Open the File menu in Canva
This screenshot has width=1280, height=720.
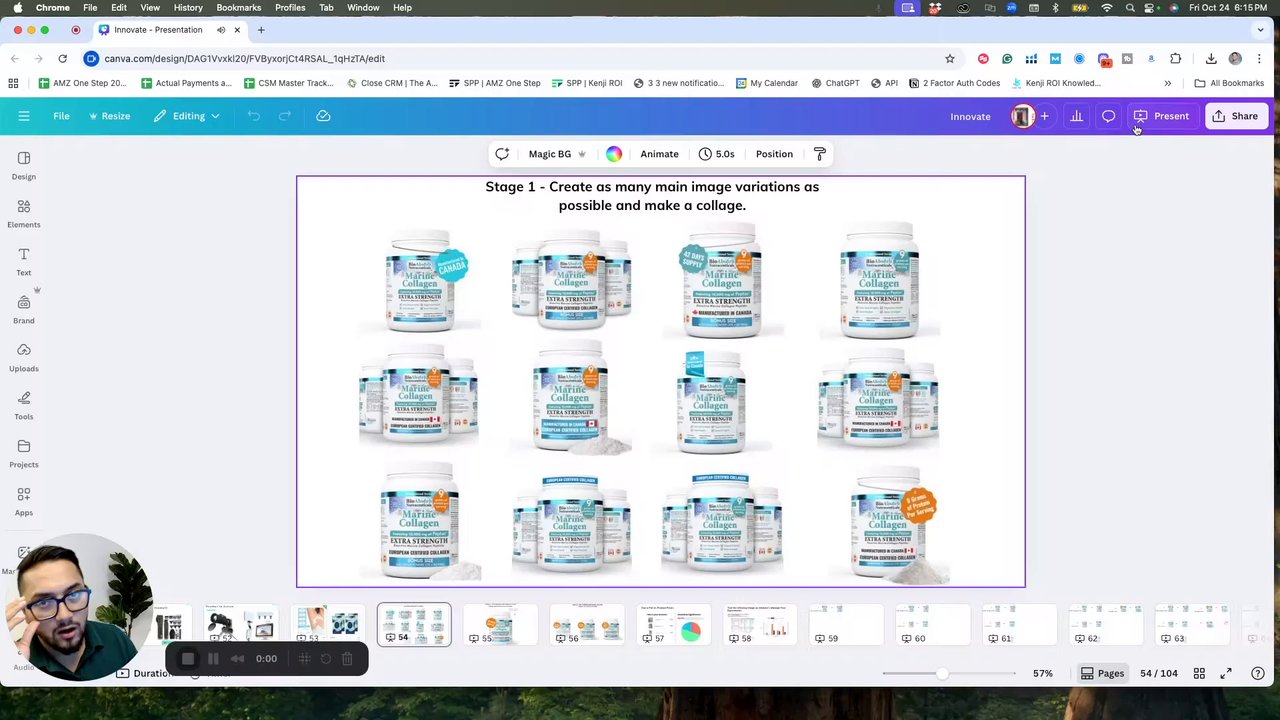[x=61, y=116]
